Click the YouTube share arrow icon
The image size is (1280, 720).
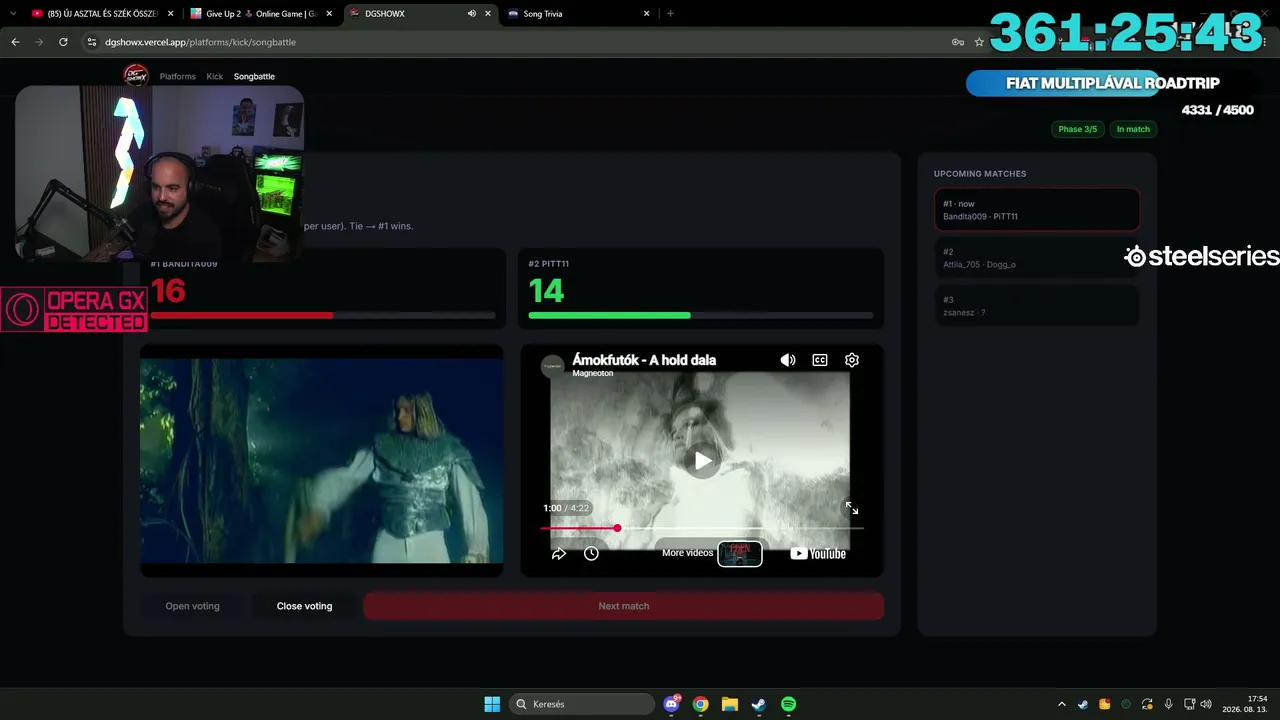[x=559, y=553]
